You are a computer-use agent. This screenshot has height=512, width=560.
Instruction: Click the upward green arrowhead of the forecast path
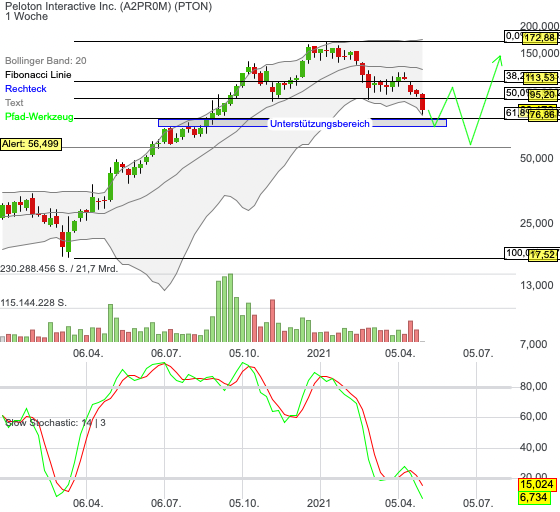499,60
